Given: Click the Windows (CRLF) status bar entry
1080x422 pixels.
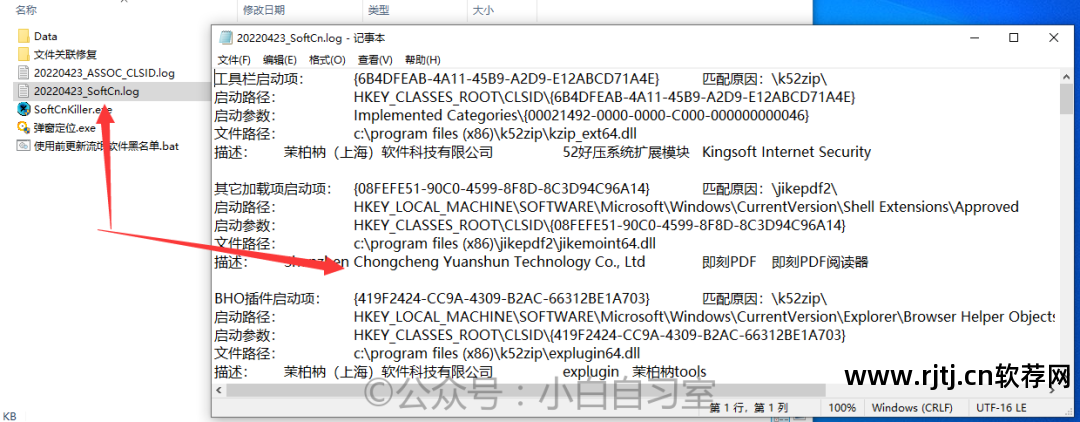Looking at the screenshot, I should pos(911,408).
